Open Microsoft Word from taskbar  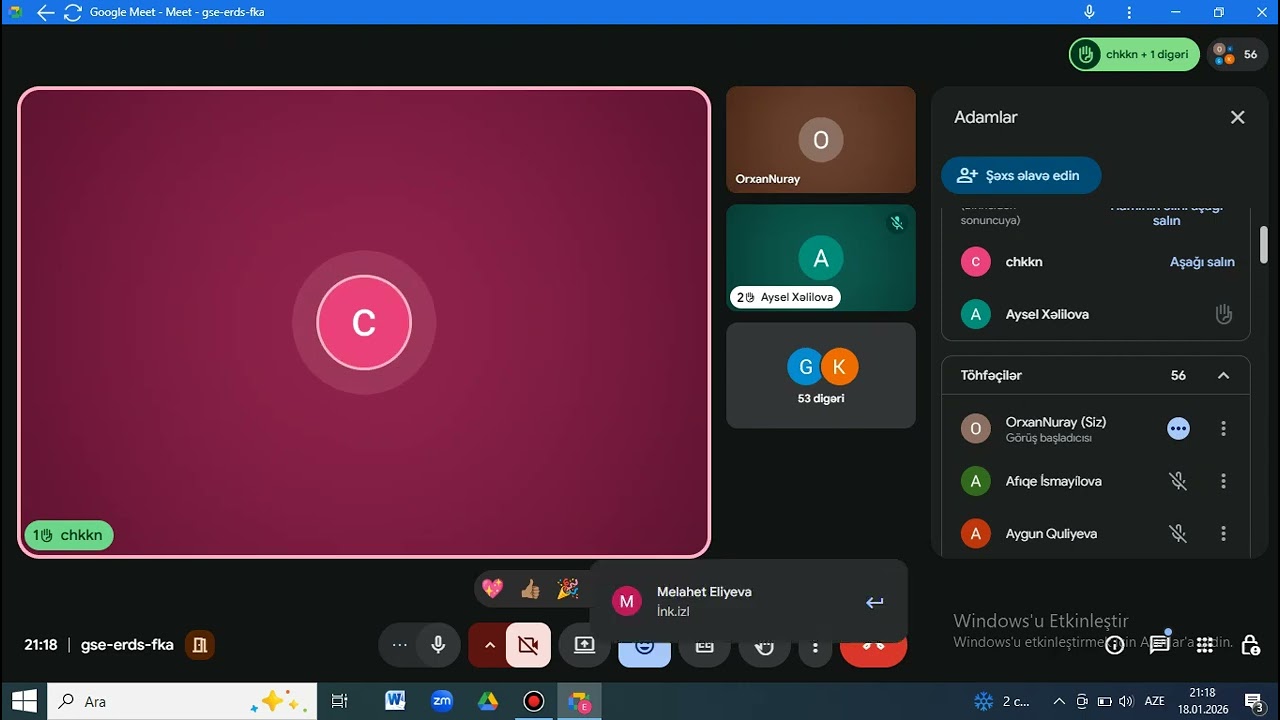(x=395, y=701)
